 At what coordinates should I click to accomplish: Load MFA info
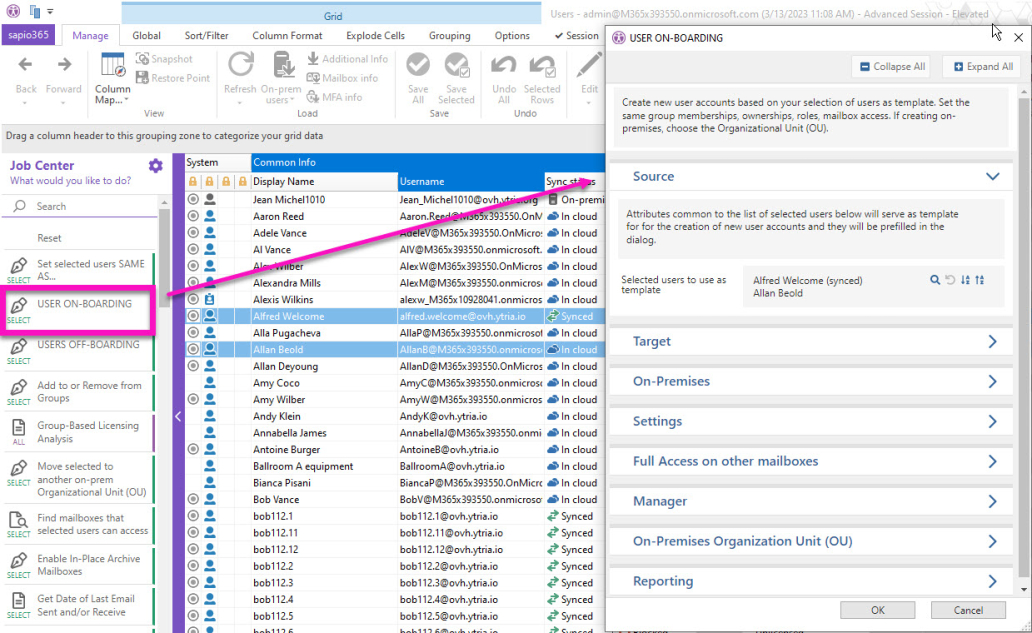pyautogui.click(x=334, y=97)
